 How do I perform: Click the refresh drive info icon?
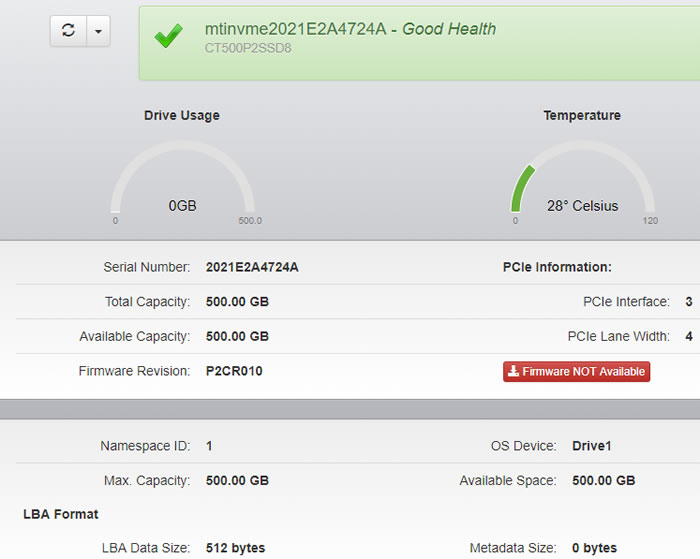click(68, 30)
